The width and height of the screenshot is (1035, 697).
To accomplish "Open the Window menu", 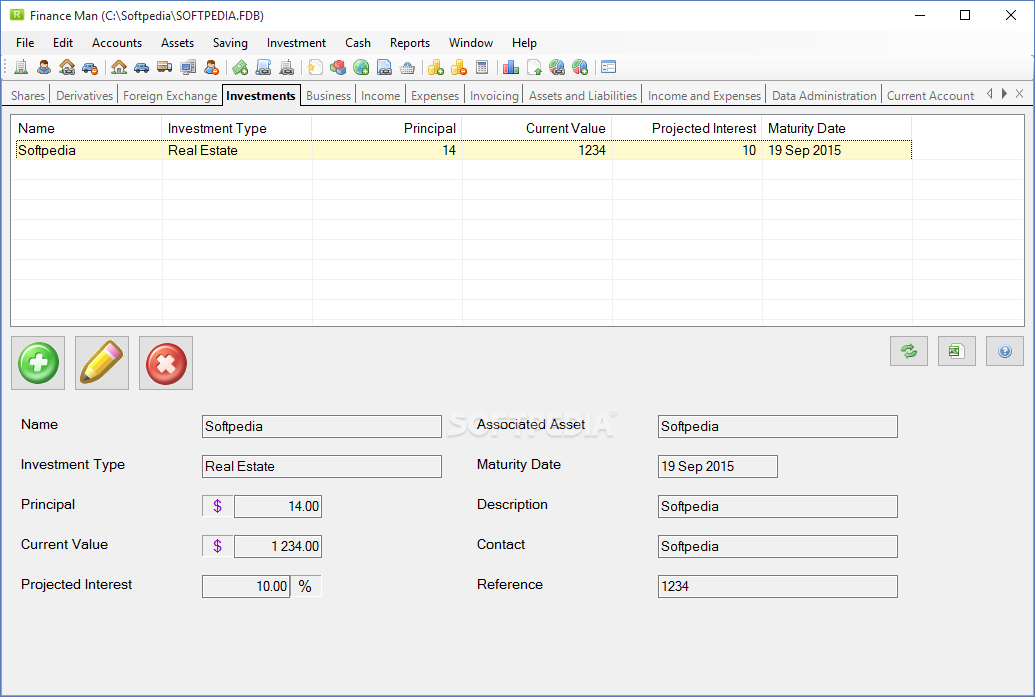I will (x=471, y=43).
